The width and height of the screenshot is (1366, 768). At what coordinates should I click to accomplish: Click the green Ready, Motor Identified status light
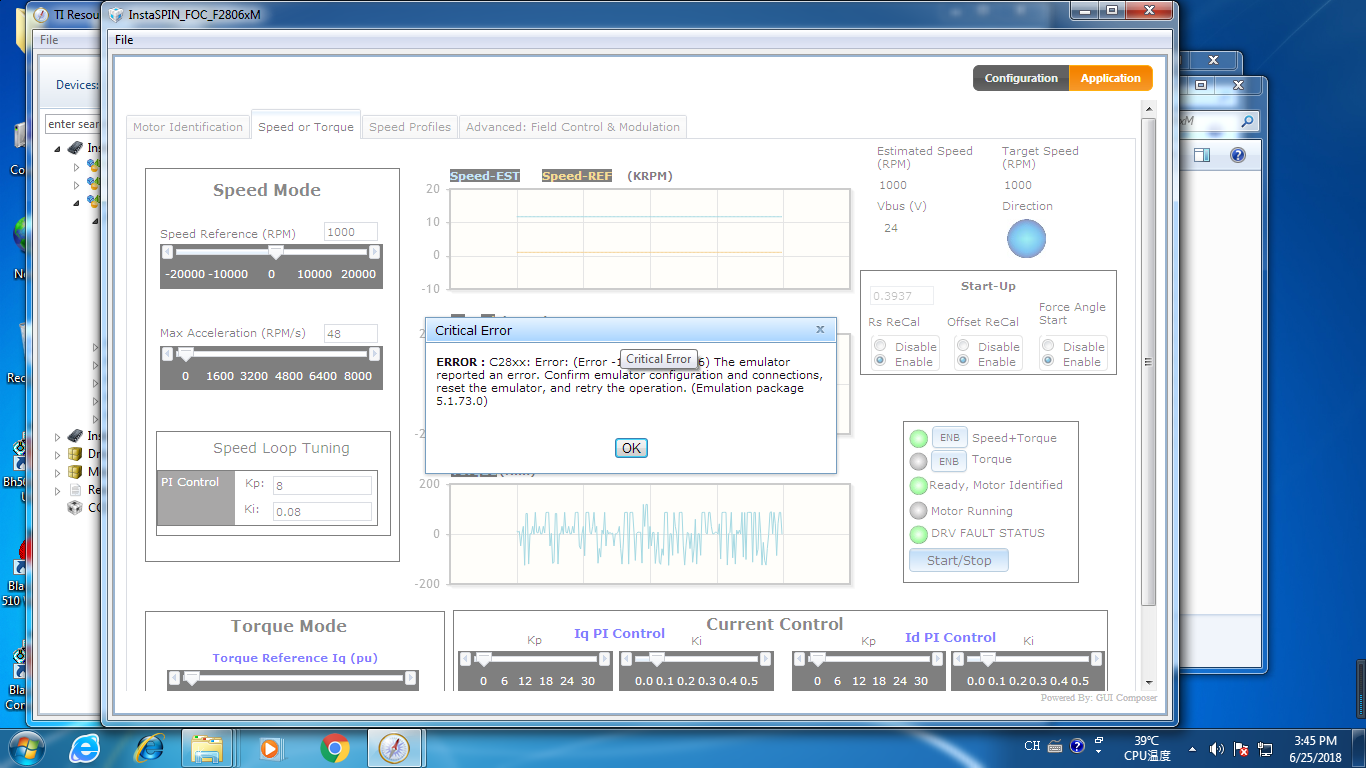pyautogui.click(x=919, y=486)
